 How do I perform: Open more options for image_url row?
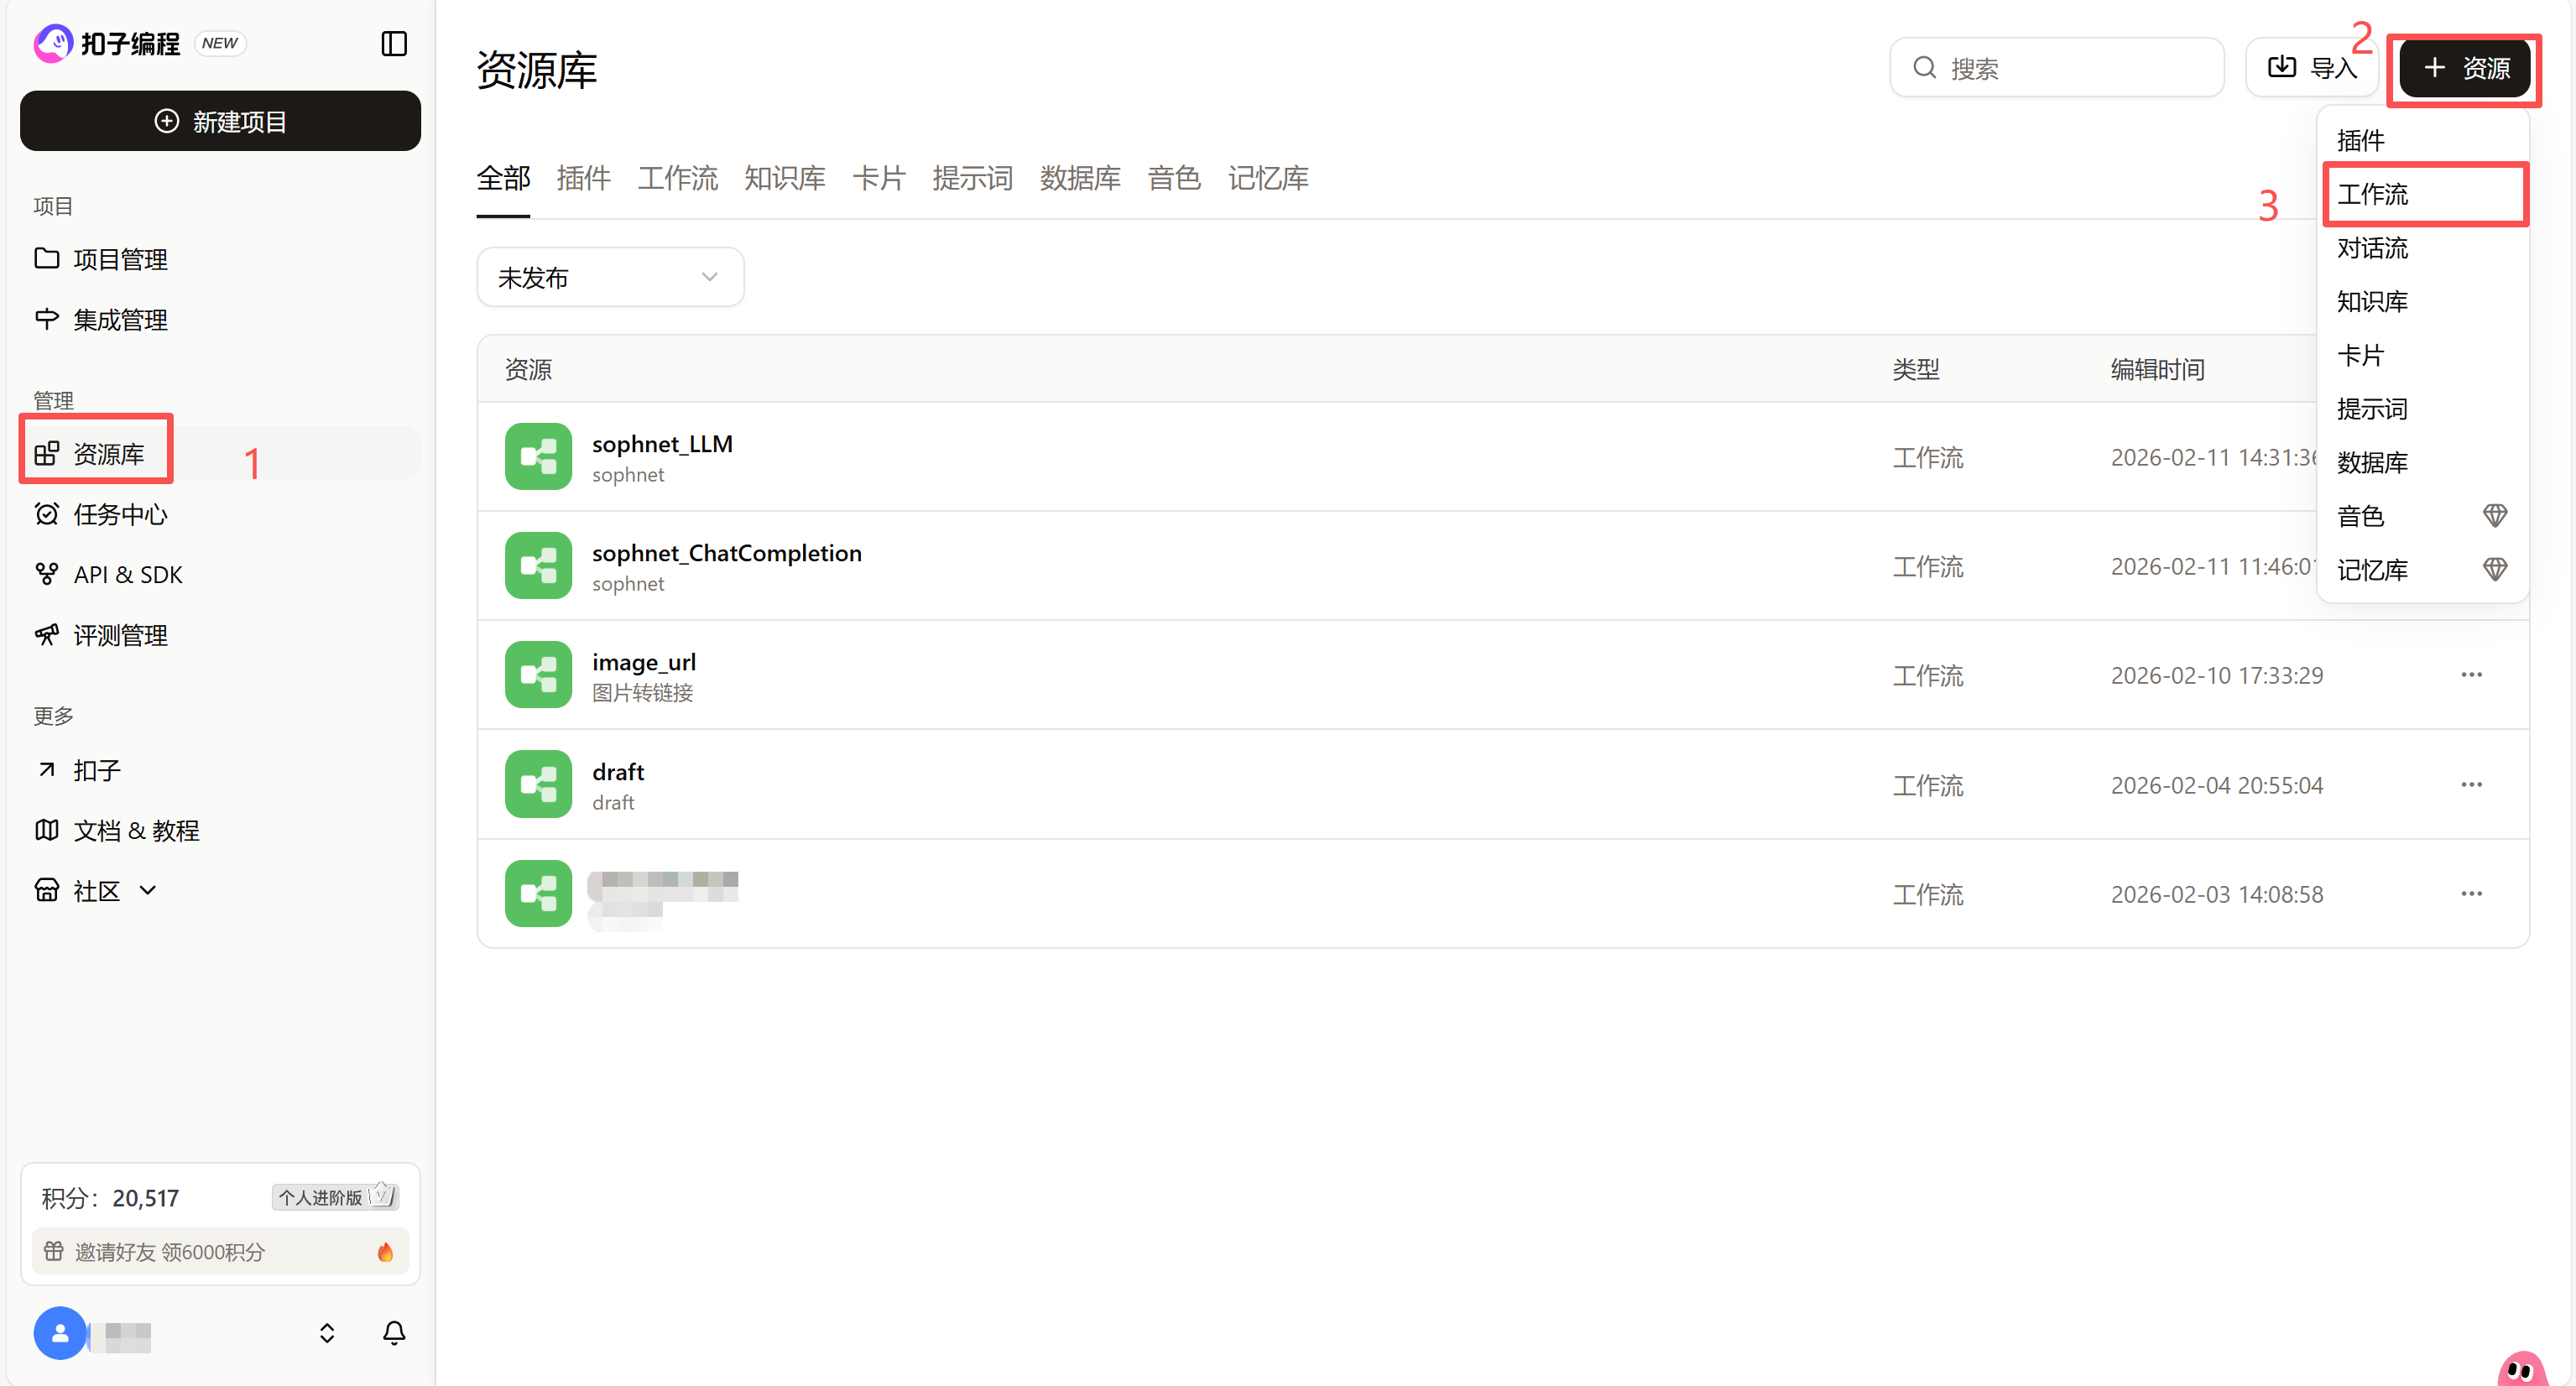pos(2471,675)
